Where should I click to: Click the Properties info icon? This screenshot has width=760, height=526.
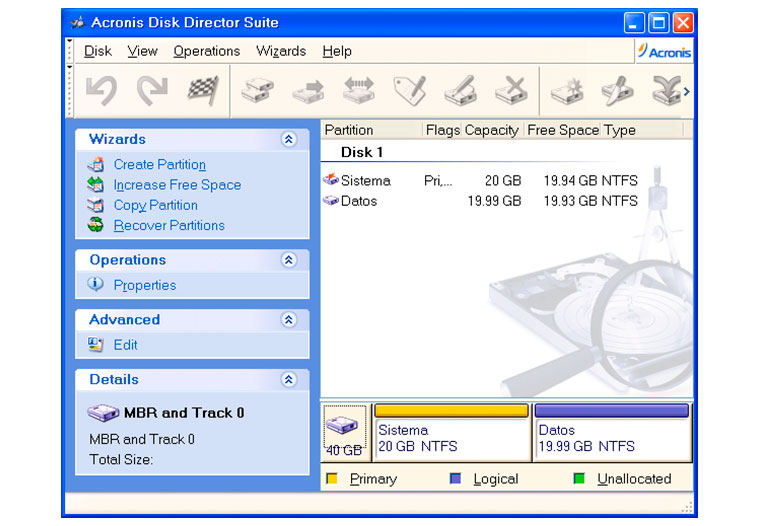point(95,285)
